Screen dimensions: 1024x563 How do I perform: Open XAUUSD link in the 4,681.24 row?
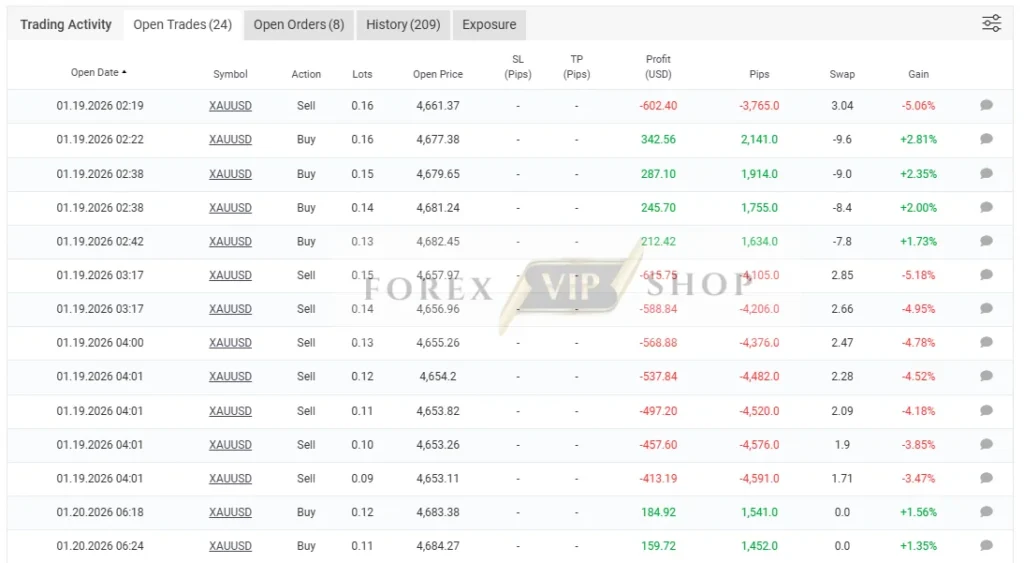230,208
